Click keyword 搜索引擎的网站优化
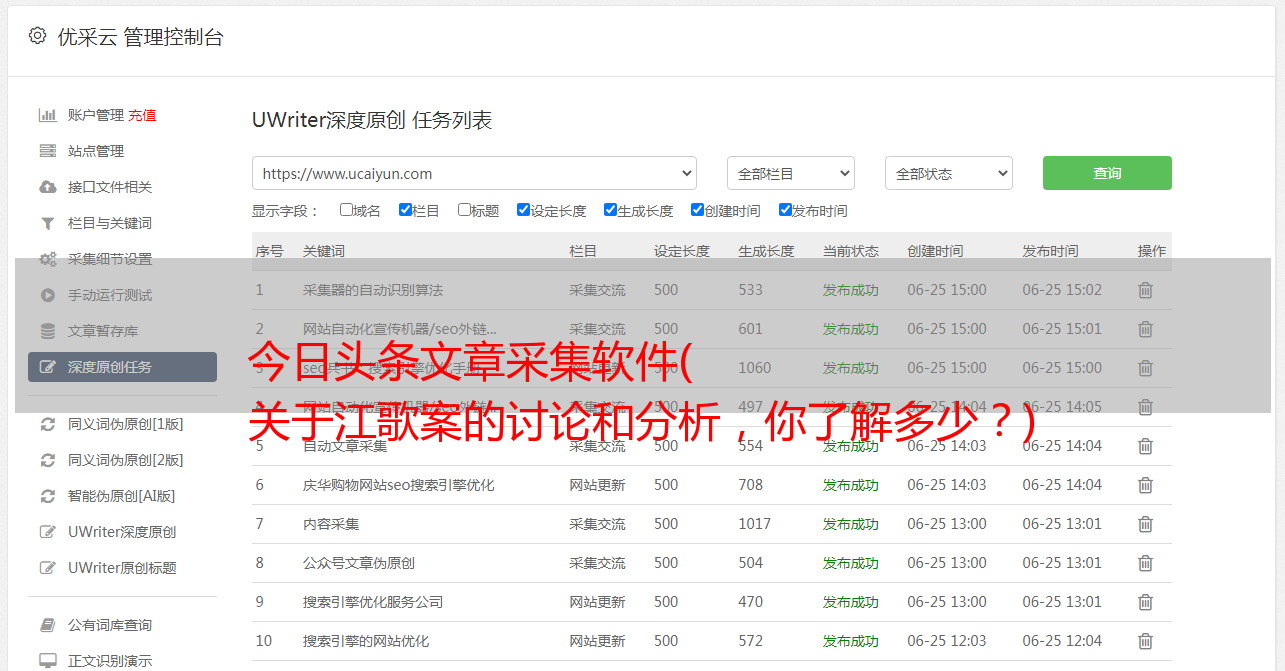Screen dimensions: 1285x671 pos(366,641)
